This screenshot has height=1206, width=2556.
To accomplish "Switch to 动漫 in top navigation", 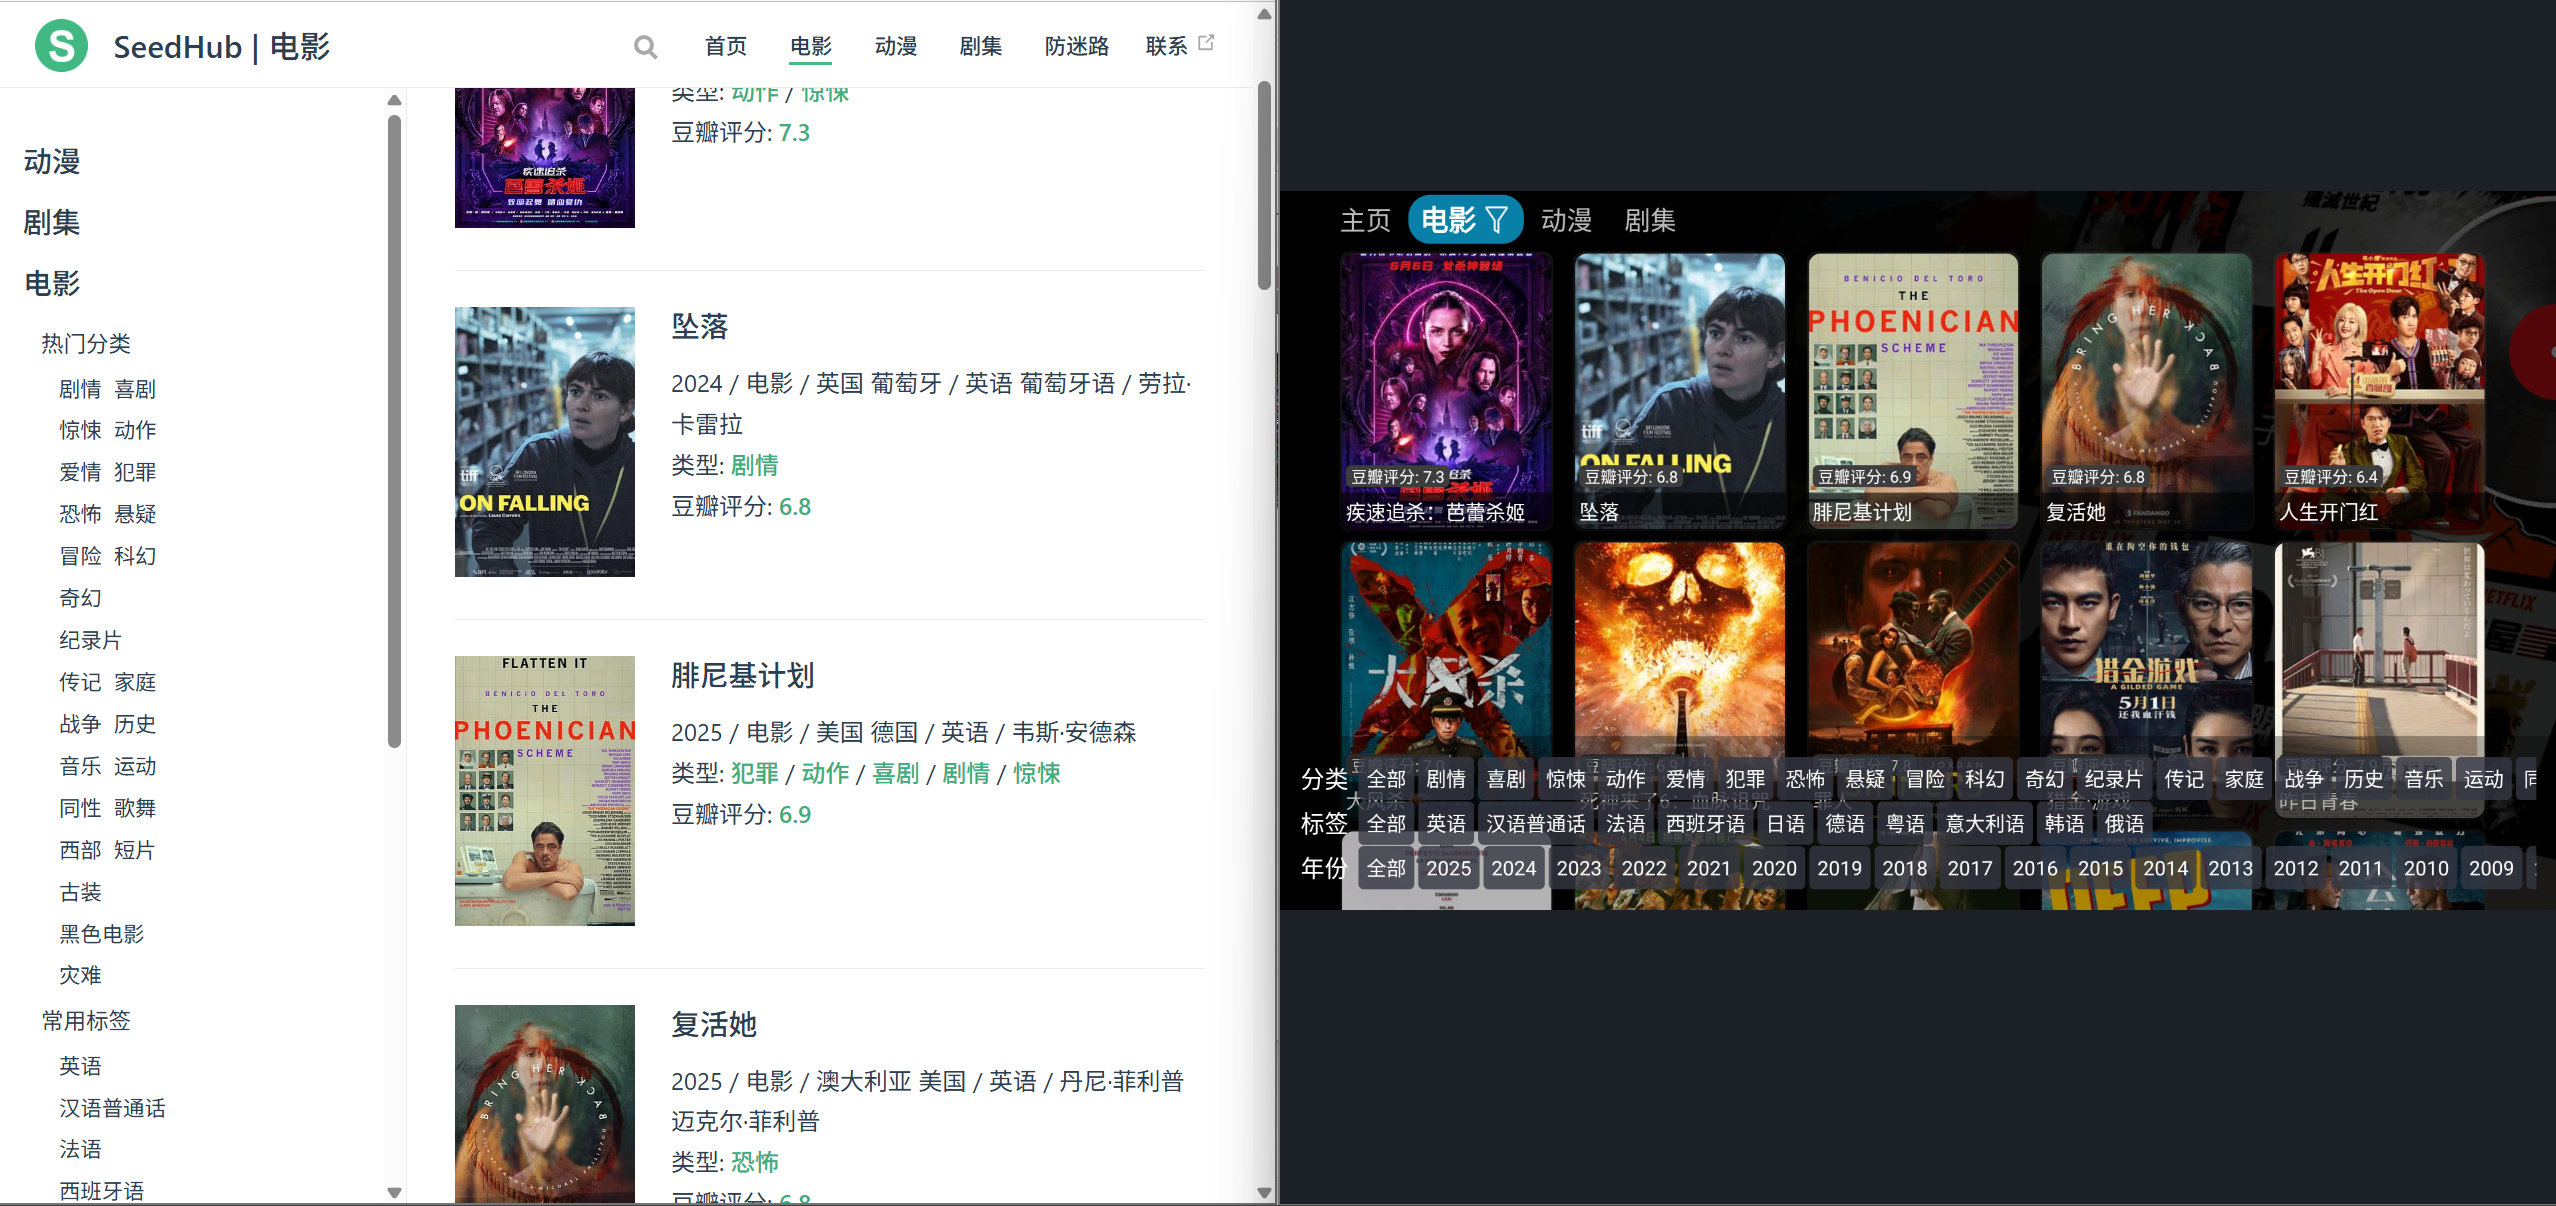I will click(x=895, y=46).
